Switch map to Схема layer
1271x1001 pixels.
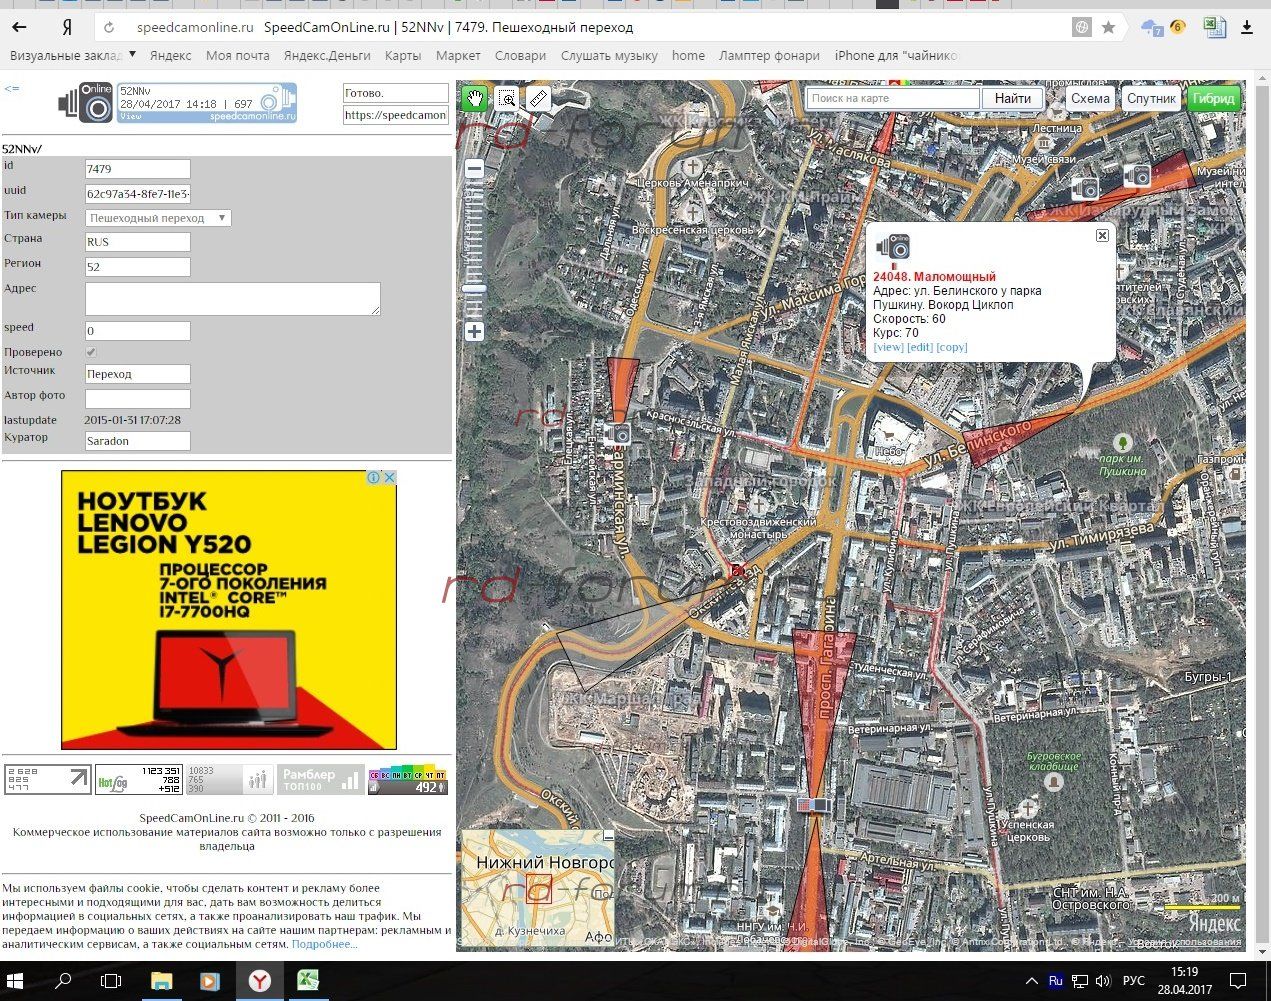point(1090,98)
